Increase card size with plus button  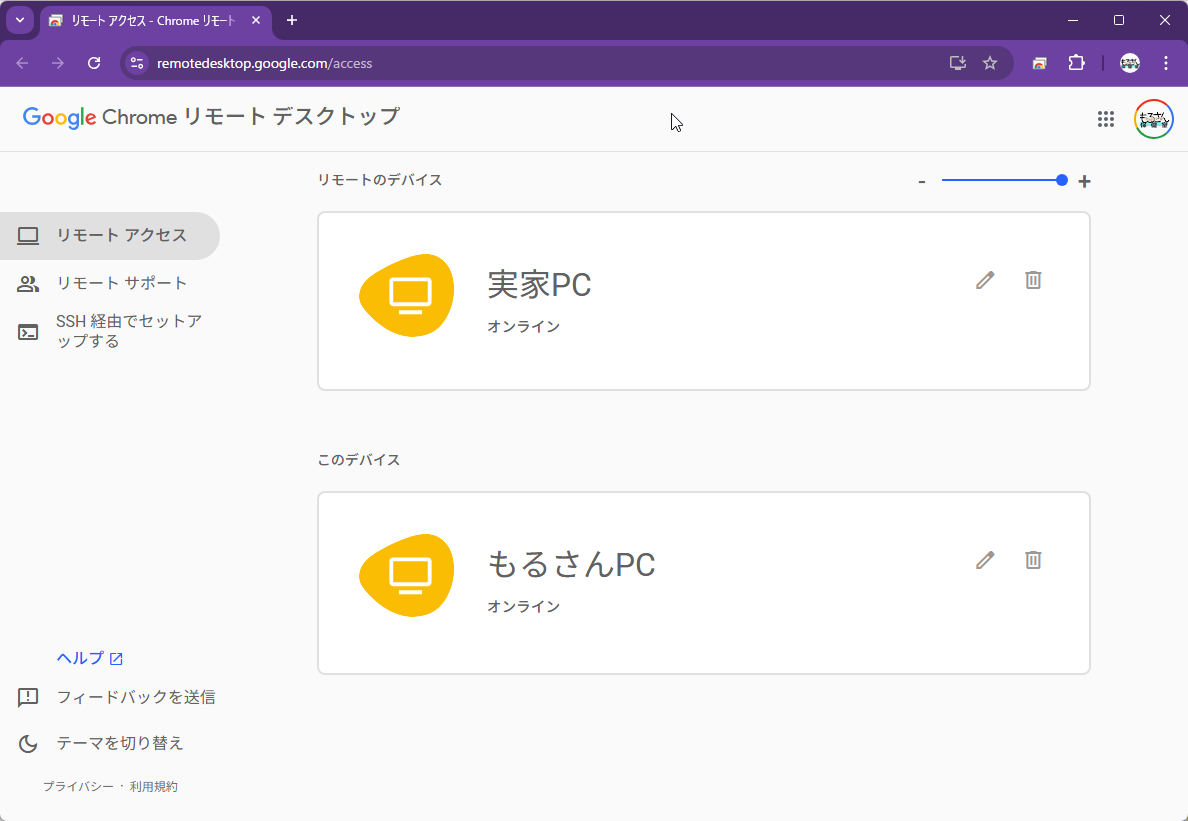pyautogui.click(x=1084, y=181)
